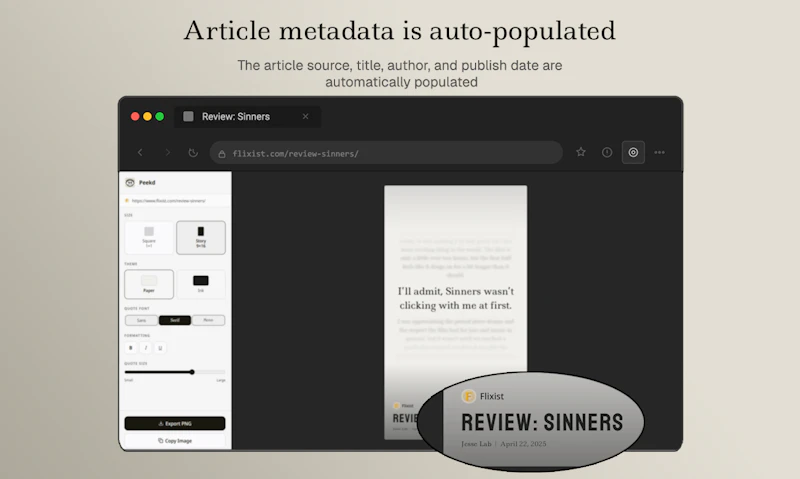This screenshot has height=479, width=800.
Task: Click the REVIEW: SINNERS title in magnifier
Action: click(542, 423)
